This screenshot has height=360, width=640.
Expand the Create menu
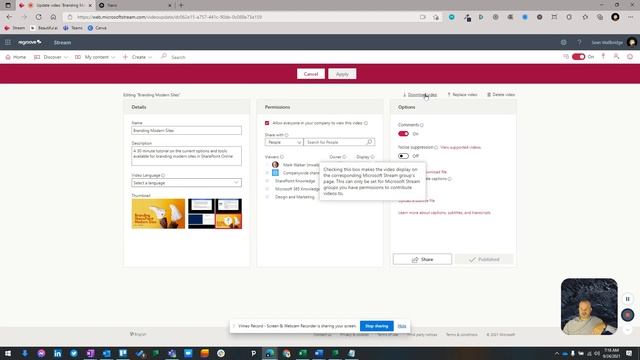coord(138,57)
